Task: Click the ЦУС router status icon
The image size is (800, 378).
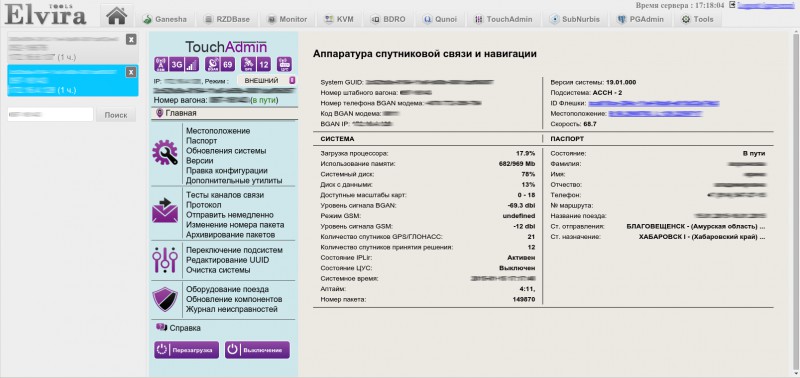Action: click(x=284, y=64)
